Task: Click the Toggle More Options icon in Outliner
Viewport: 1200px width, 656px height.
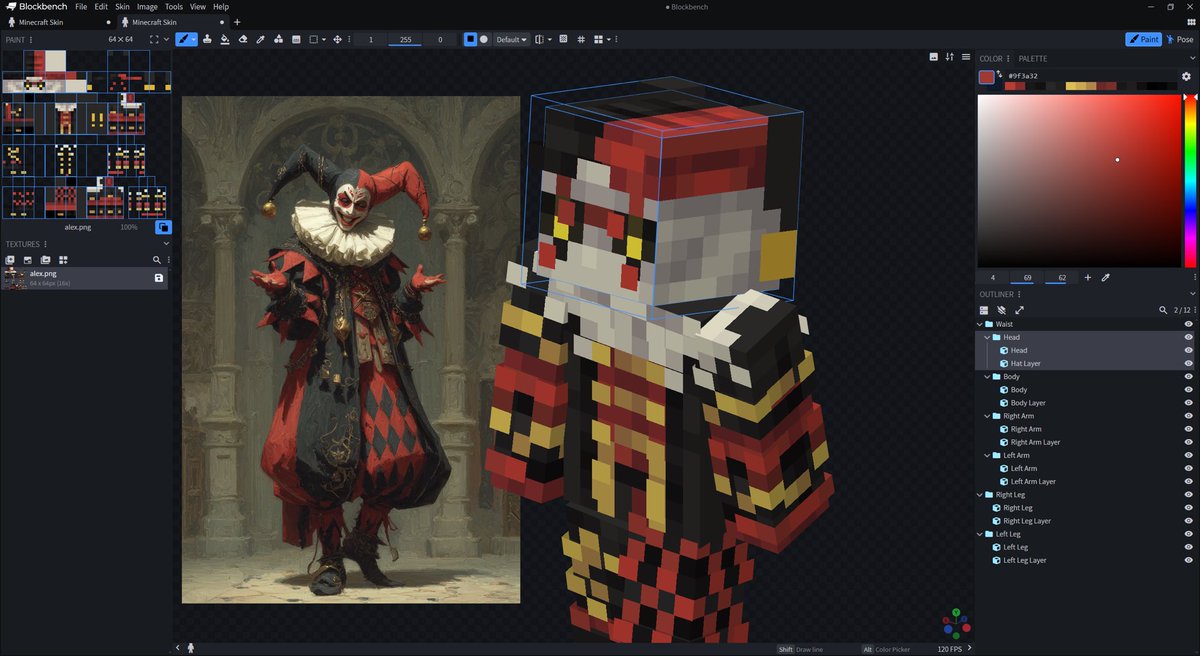Action: (x=984, y=310)
